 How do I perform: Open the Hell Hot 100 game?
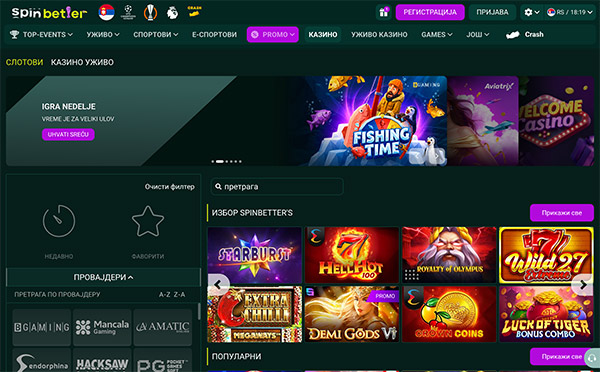pos(352,255)
